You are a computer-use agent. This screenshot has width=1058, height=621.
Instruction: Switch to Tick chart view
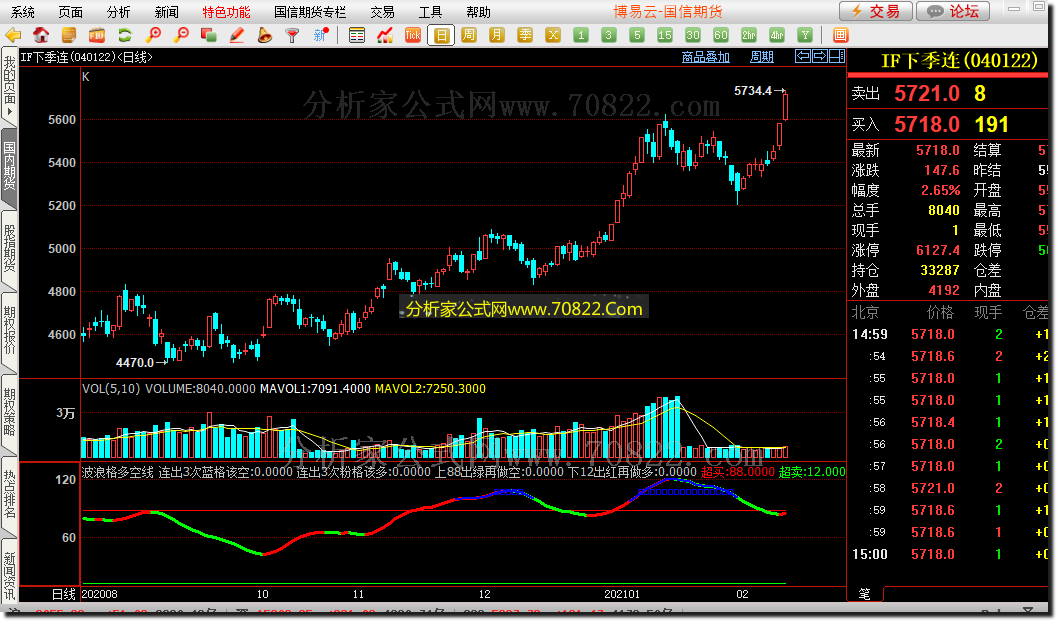pos(413,35)
